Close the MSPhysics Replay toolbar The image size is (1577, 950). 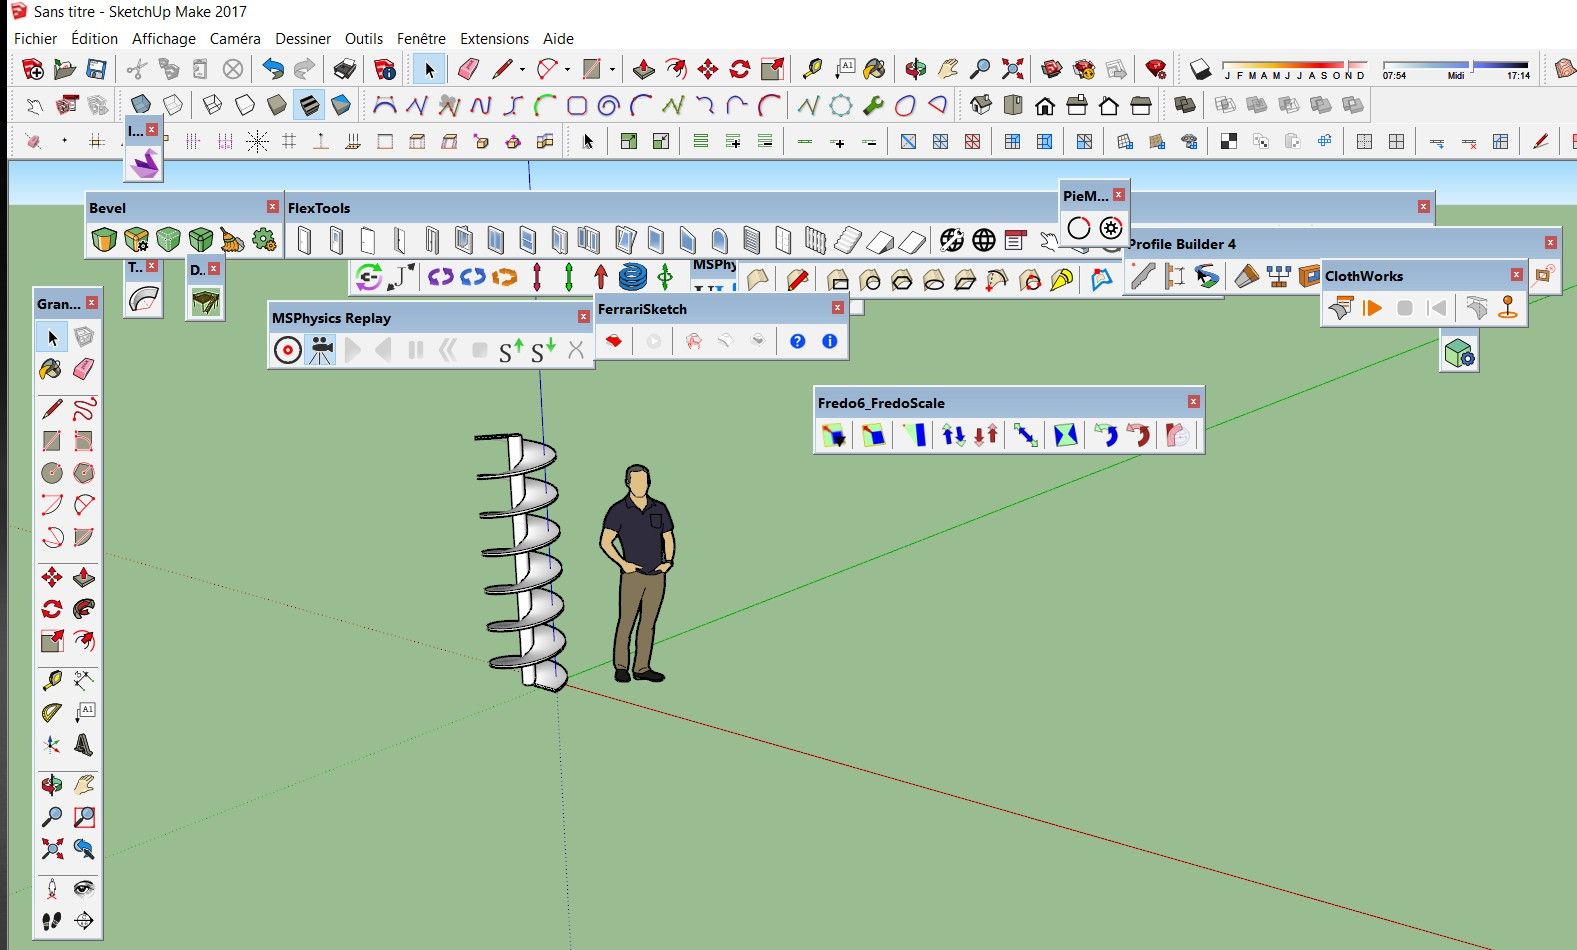[583, 317]
